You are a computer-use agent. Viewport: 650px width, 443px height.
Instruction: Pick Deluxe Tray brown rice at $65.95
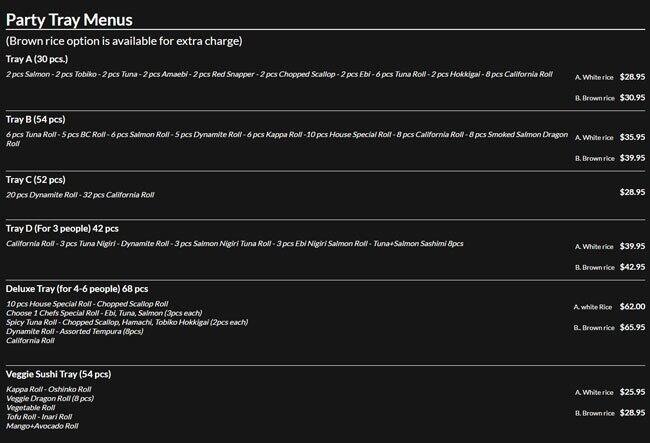click(x=632, y=328)
